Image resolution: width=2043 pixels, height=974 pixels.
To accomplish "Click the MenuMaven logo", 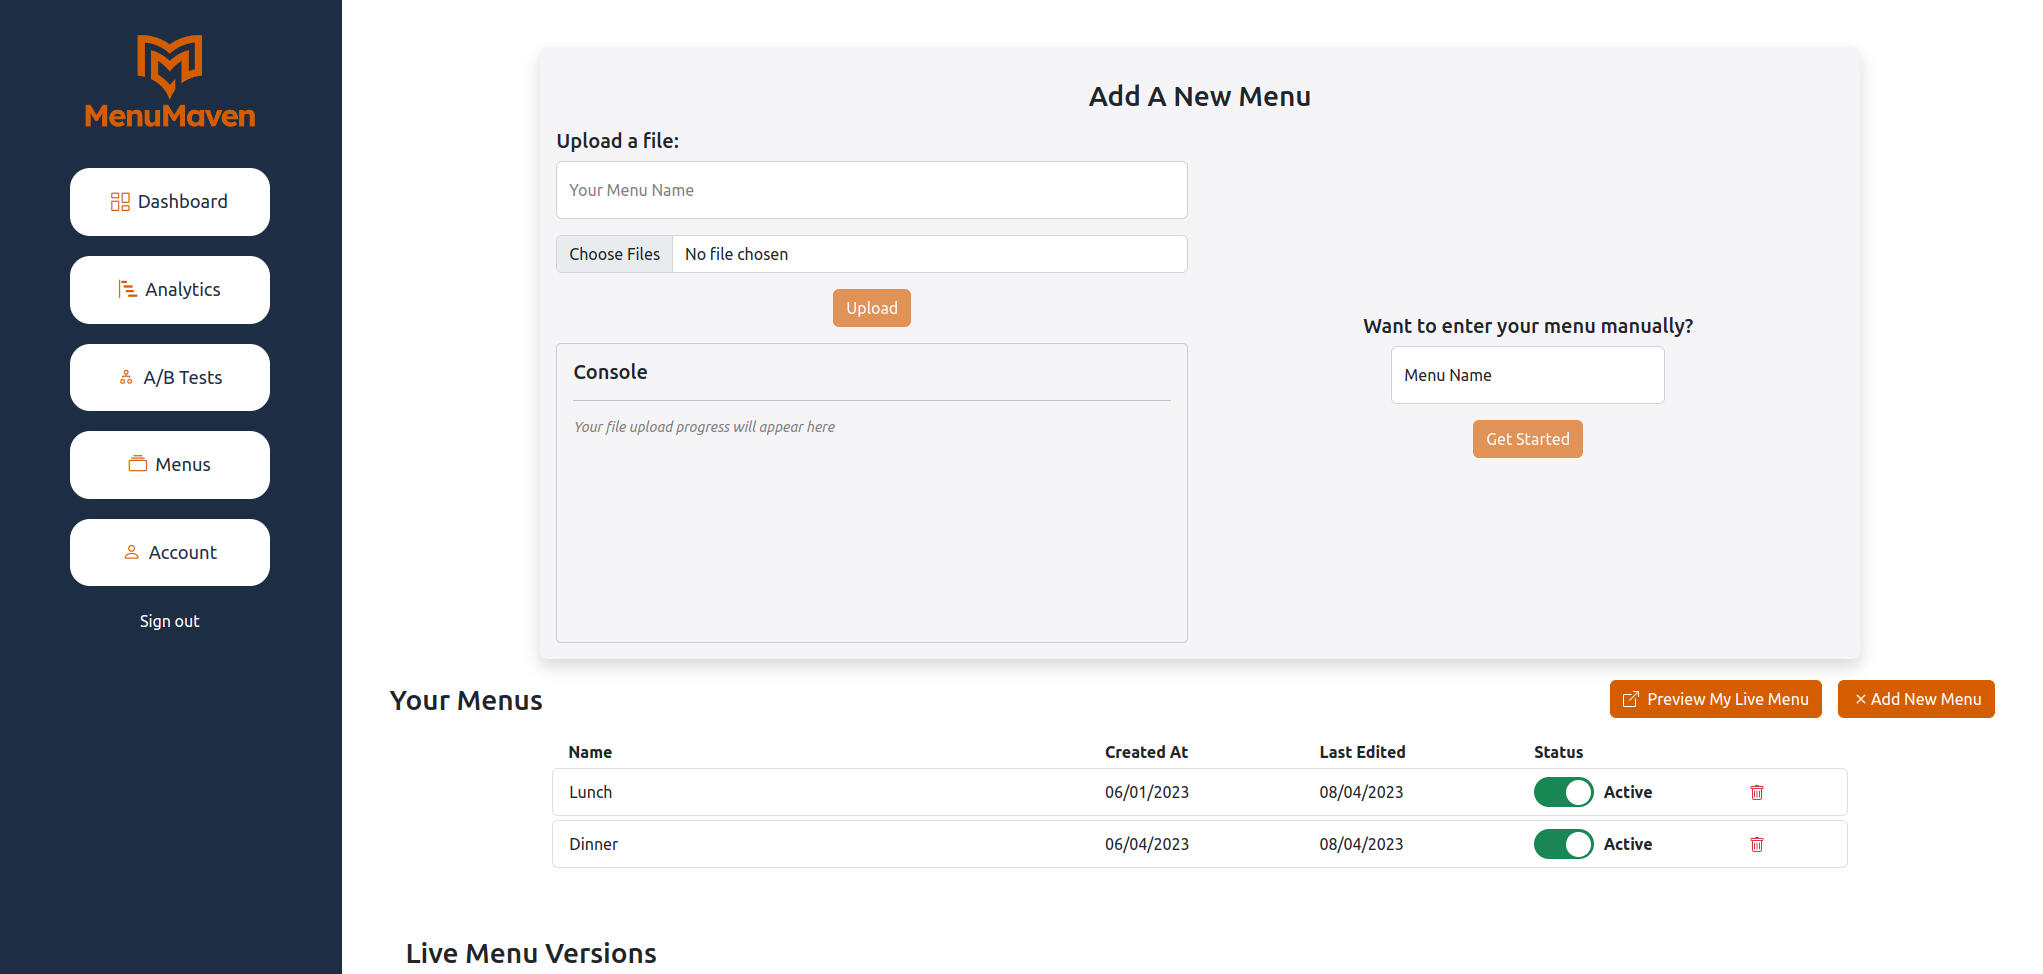I will (x=169, y=82).
